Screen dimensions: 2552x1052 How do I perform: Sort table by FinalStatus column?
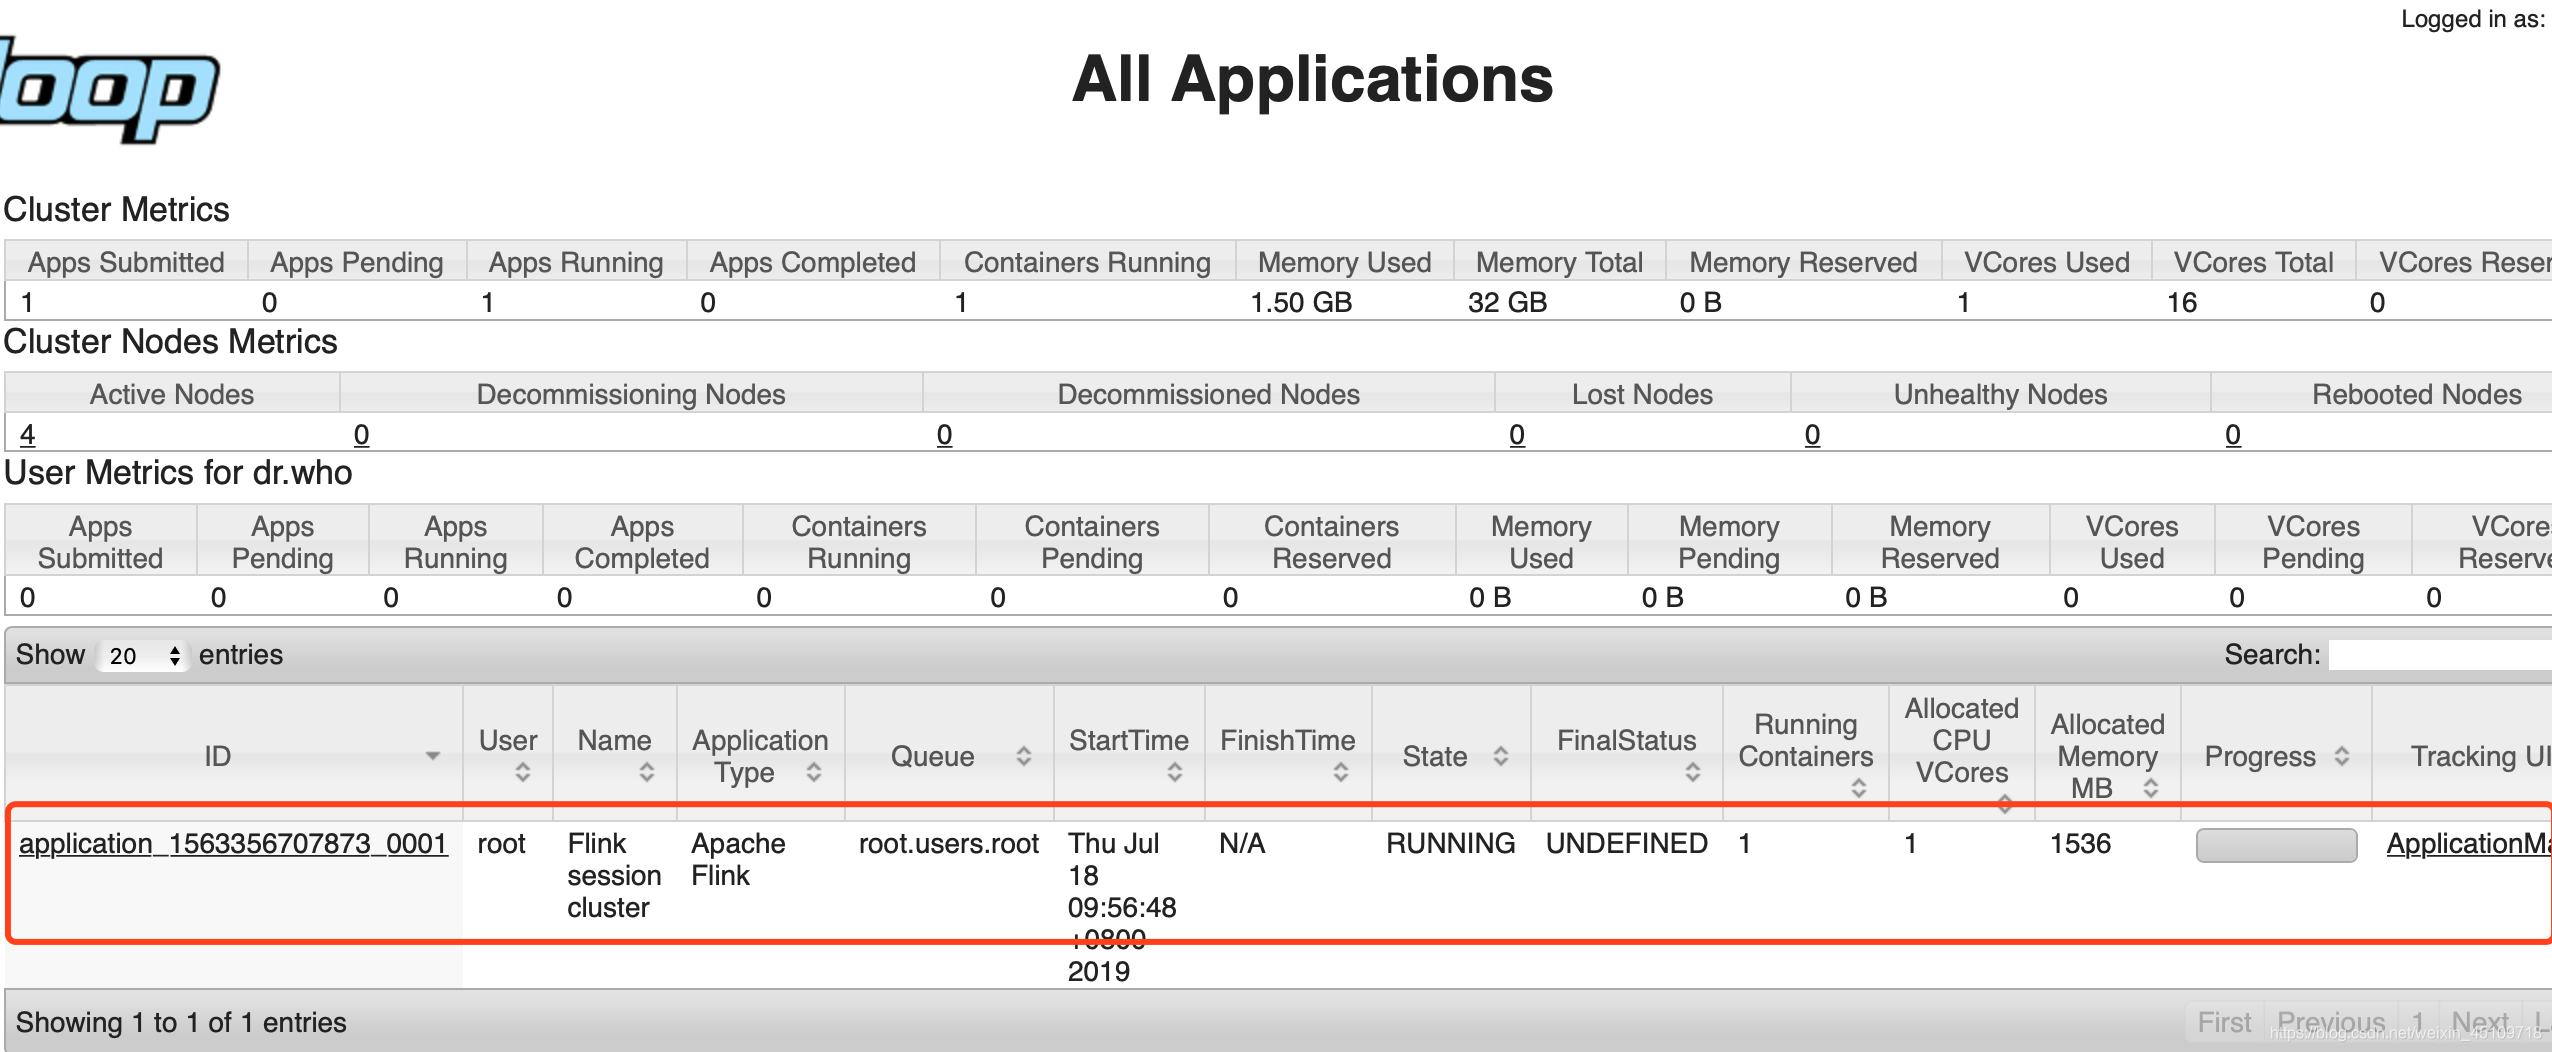(x=1627, y=756)
